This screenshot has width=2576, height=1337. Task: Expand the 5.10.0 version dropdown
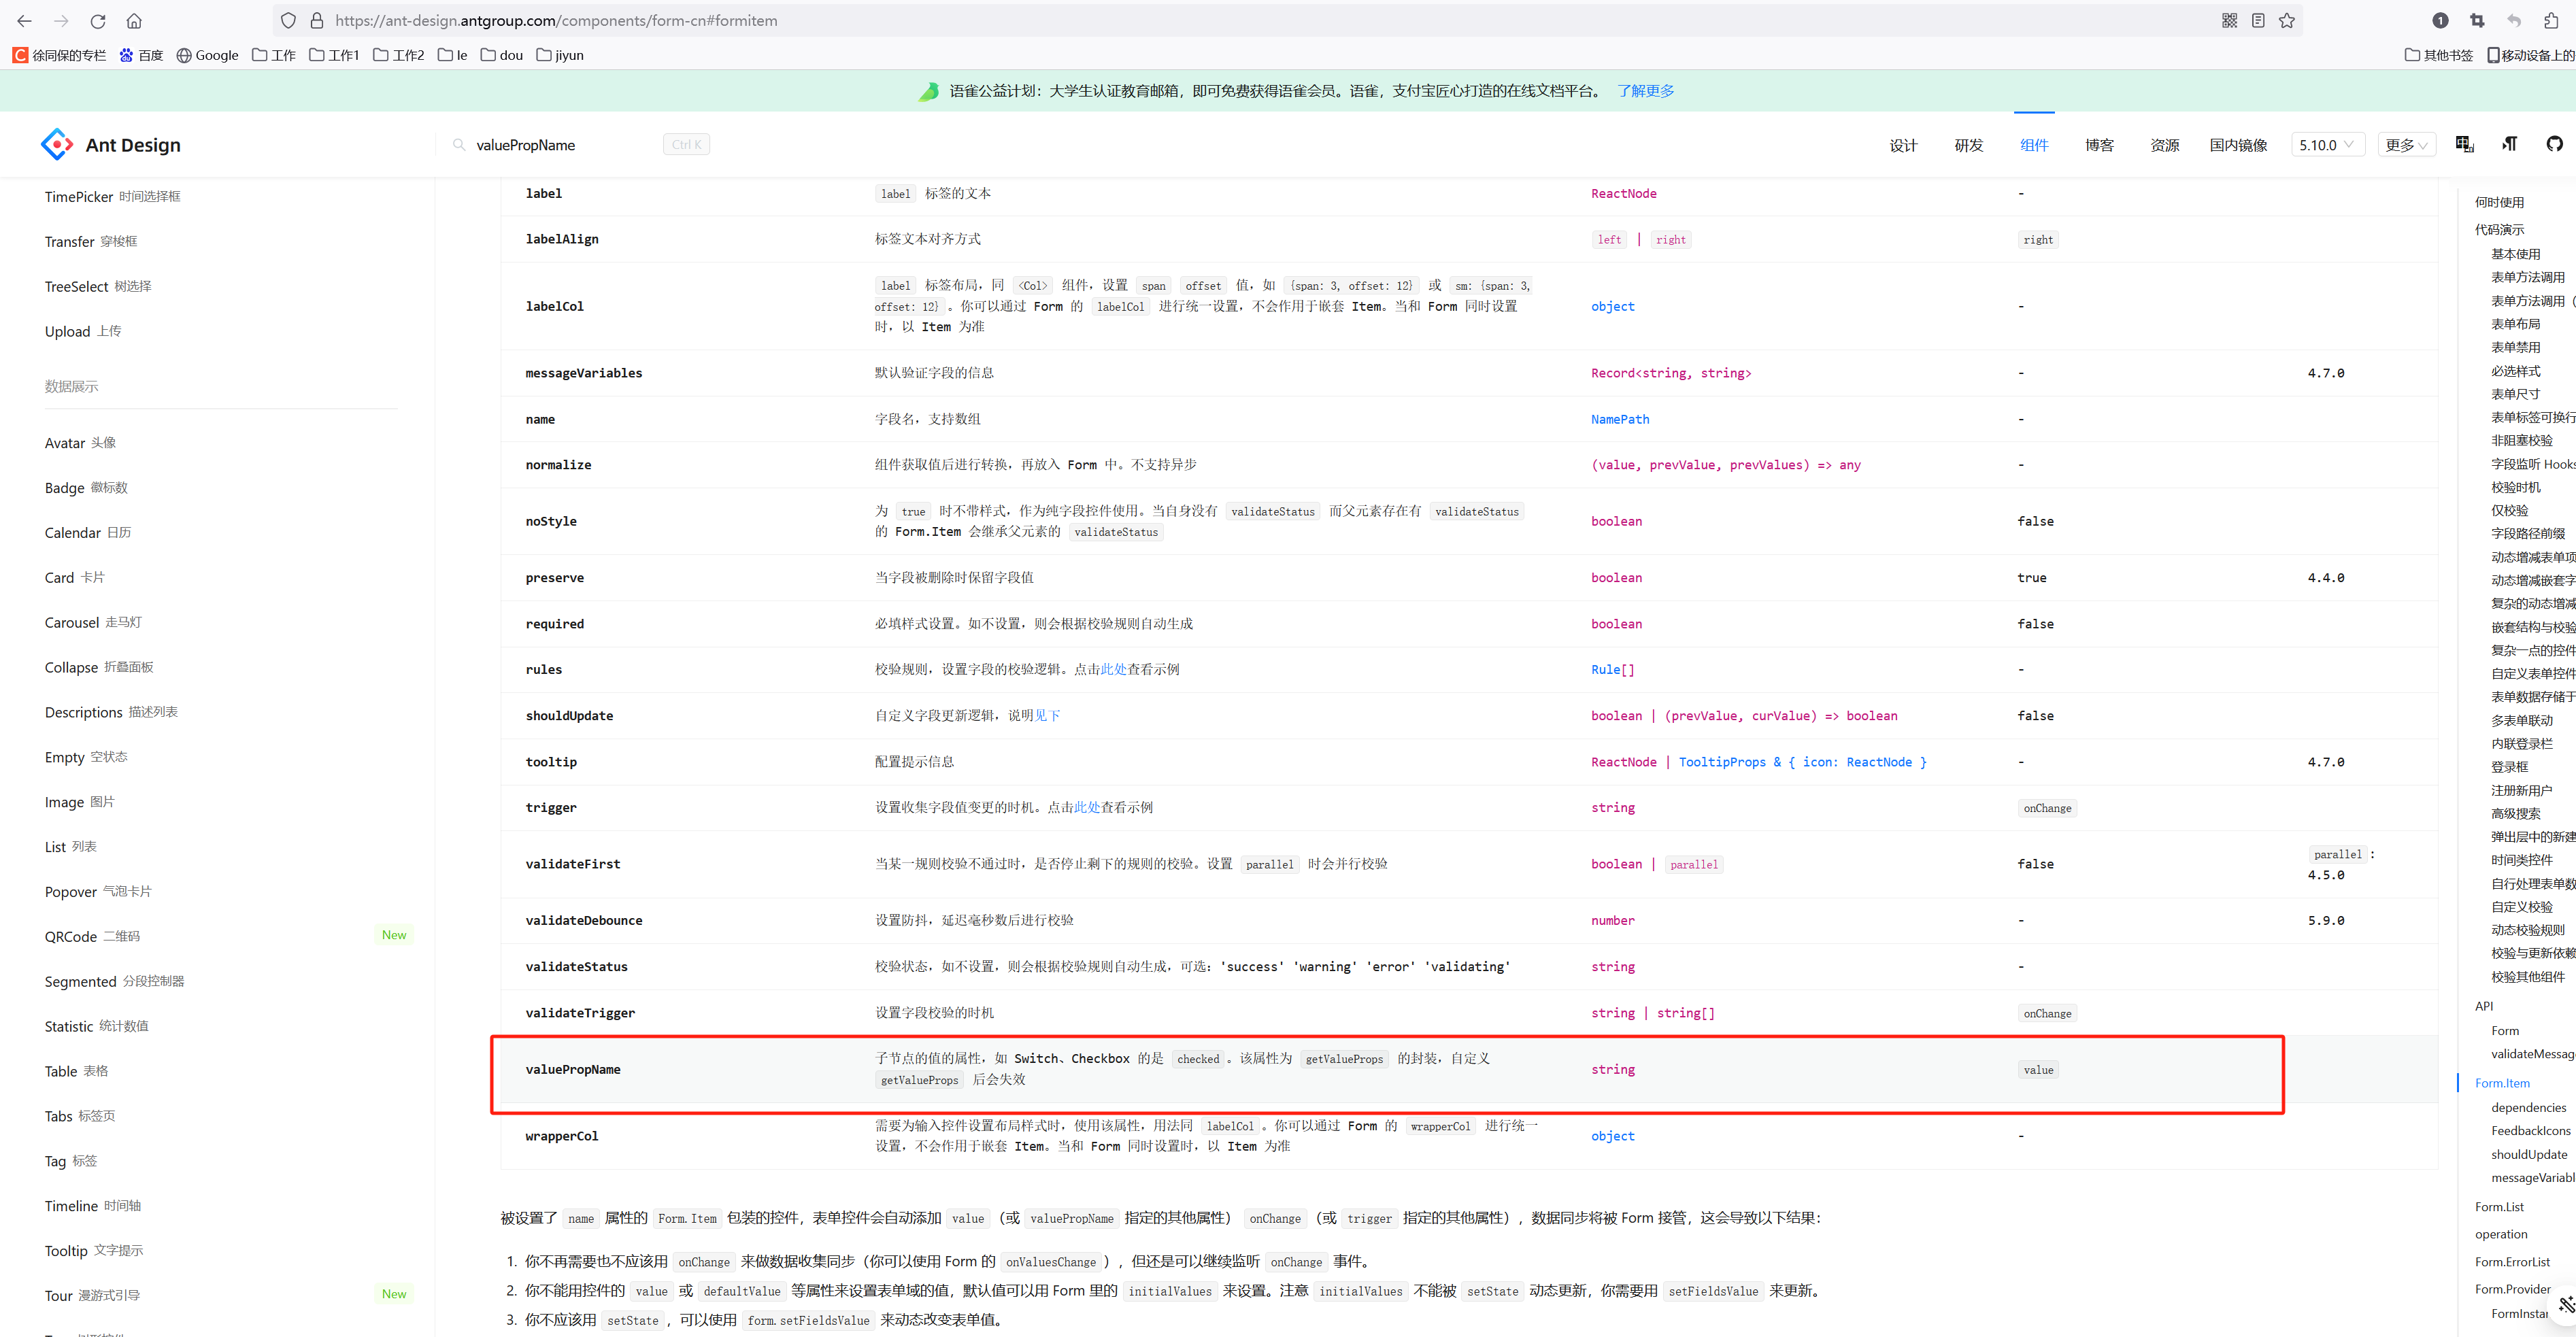pos(2320,143)
